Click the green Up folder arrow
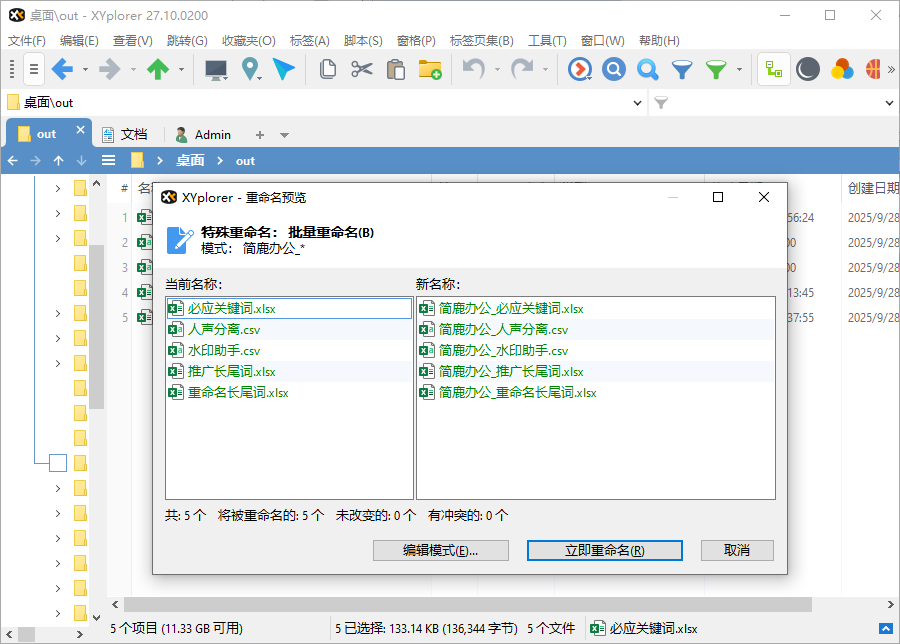900x644 pixels. (158, 69)
